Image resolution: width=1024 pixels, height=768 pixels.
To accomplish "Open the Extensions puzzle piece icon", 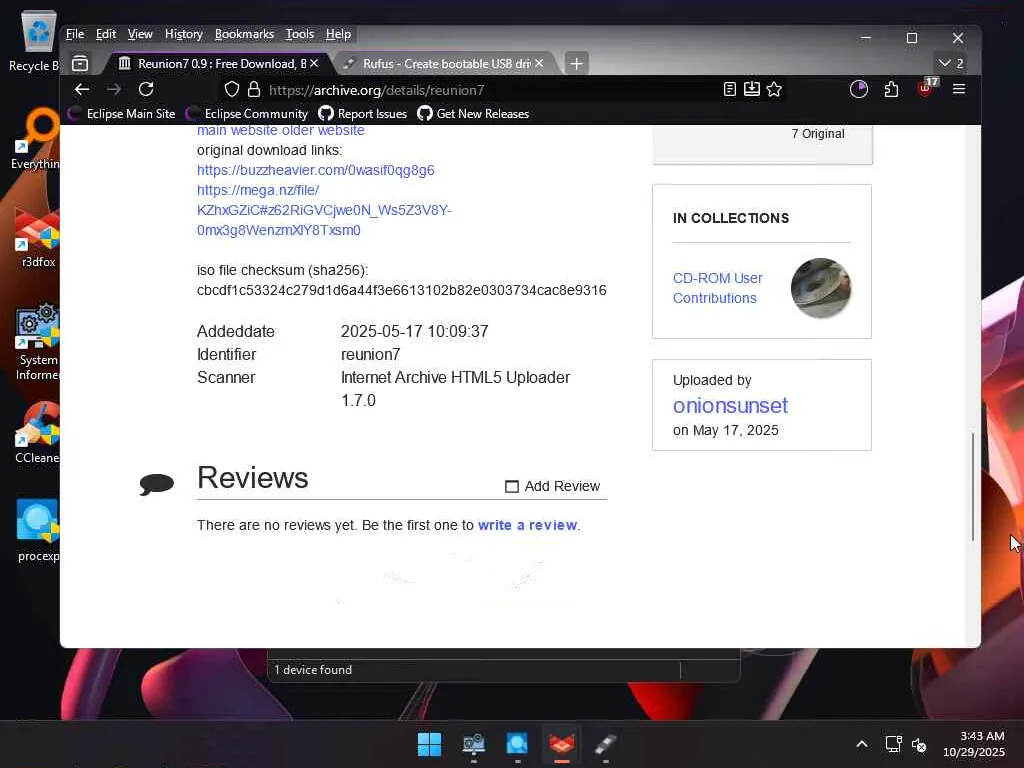I will 891,89.
